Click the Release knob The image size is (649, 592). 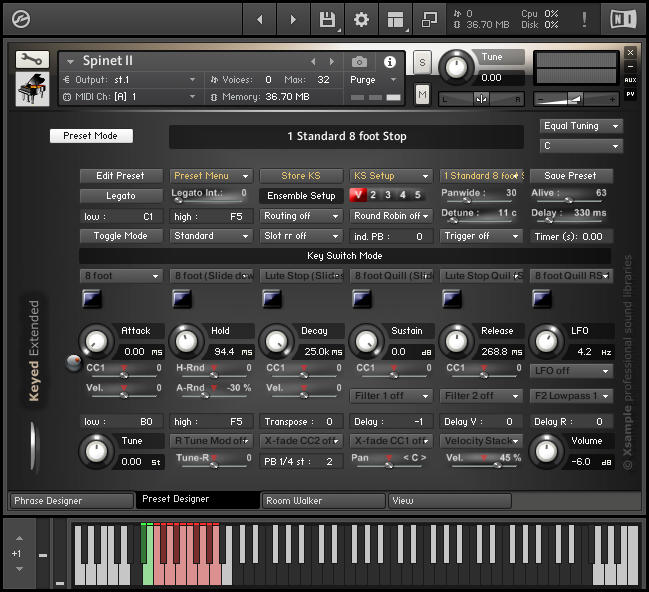point(457,342)
